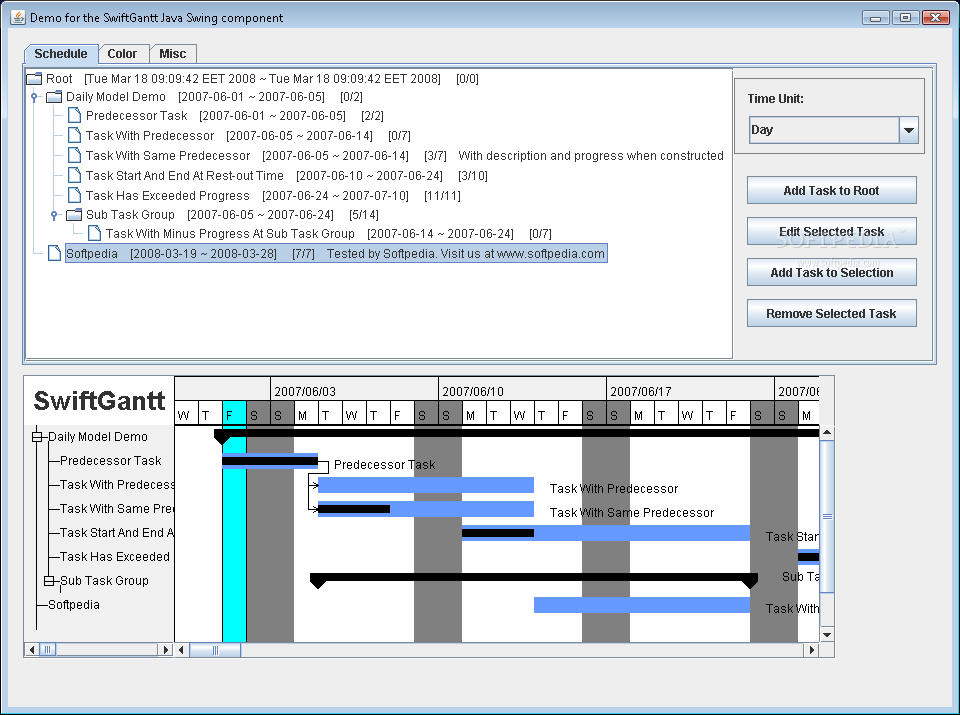Screen dimensions: 960x715
Task: Click Add Task to Root button
Action: [x=831, y=190]
